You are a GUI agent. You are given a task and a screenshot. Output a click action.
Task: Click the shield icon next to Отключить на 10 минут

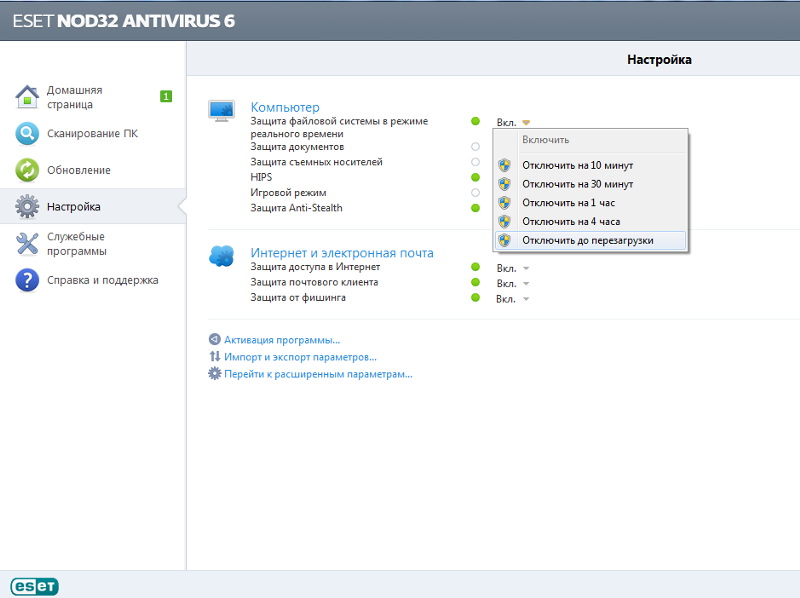tap(505, 165)
